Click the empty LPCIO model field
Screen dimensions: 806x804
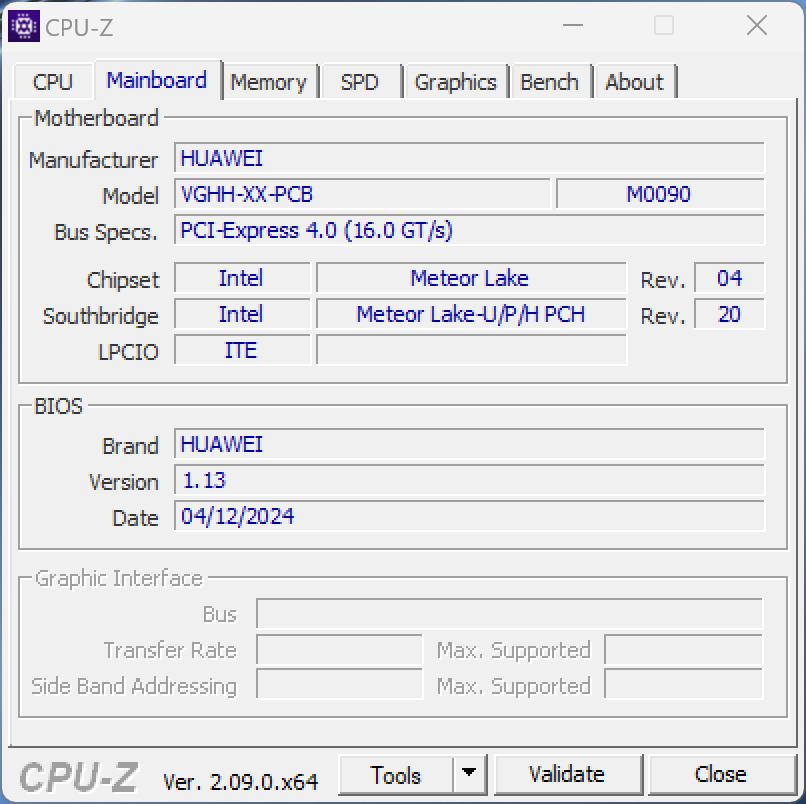pyautogui.click(x=471, y=350)
